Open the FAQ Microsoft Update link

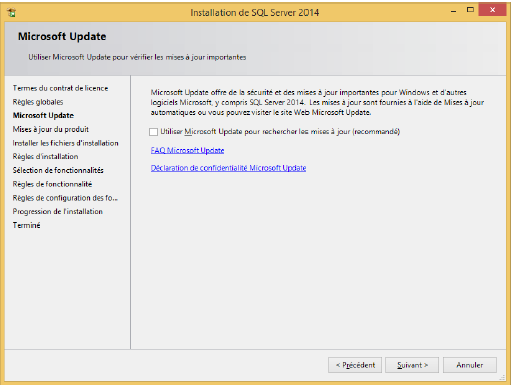pyautogui.click(x=187, y=150)
